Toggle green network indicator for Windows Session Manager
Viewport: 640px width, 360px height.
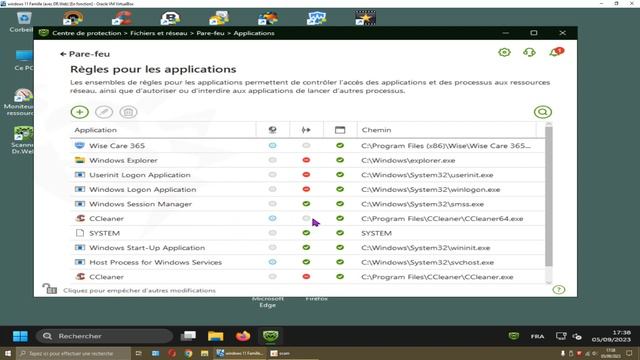pyautogui.click(x=306, y=204)
